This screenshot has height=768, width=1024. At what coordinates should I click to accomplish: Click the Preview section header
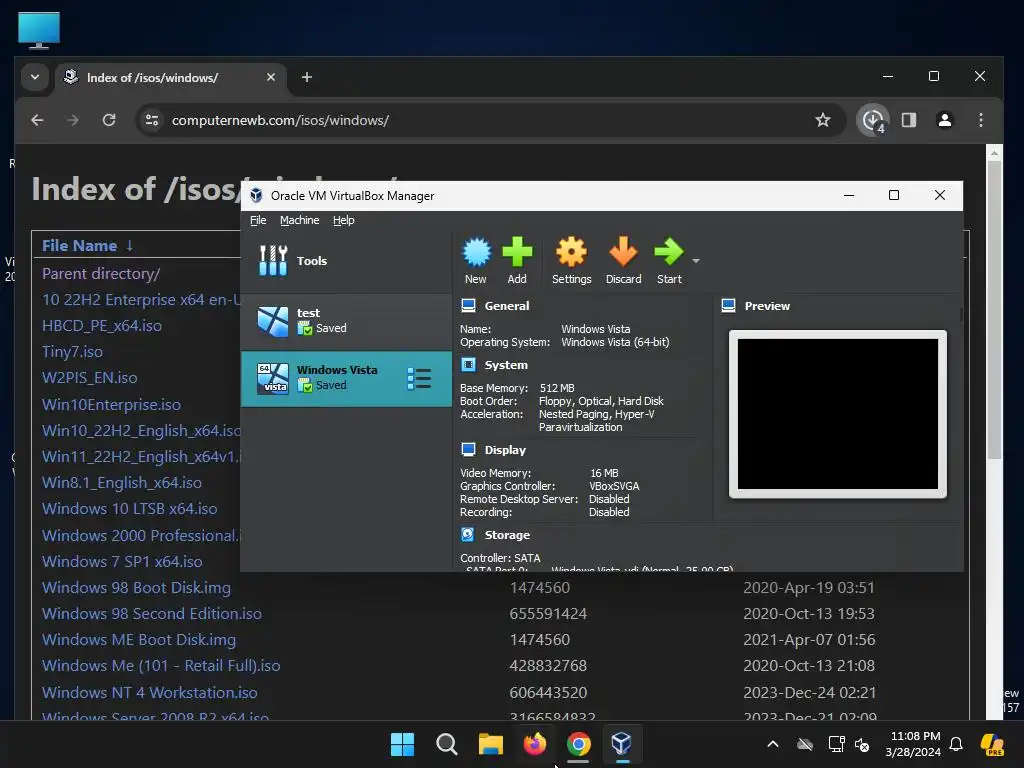point(767,306)
